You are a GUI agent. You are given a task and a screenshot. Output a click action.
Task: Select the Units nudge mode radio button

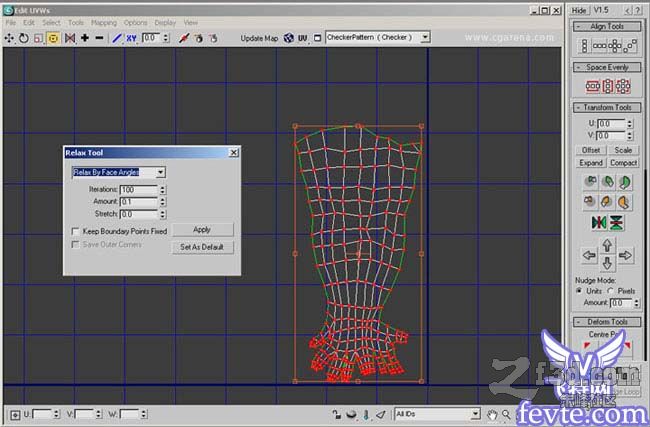coord(579,291)
